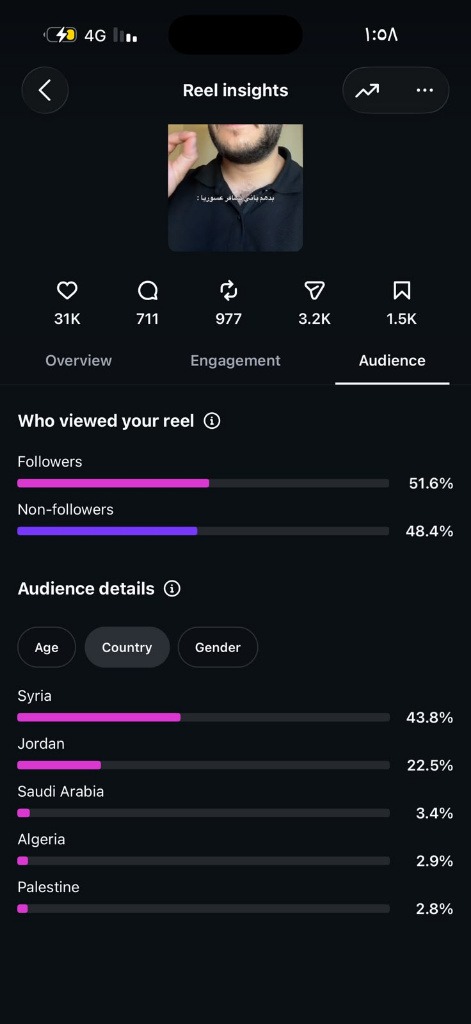This screenshot has width=471, height=1024.
Task: Select the Age filter chip
Action: pyautogui.click(x=46, y=647)
